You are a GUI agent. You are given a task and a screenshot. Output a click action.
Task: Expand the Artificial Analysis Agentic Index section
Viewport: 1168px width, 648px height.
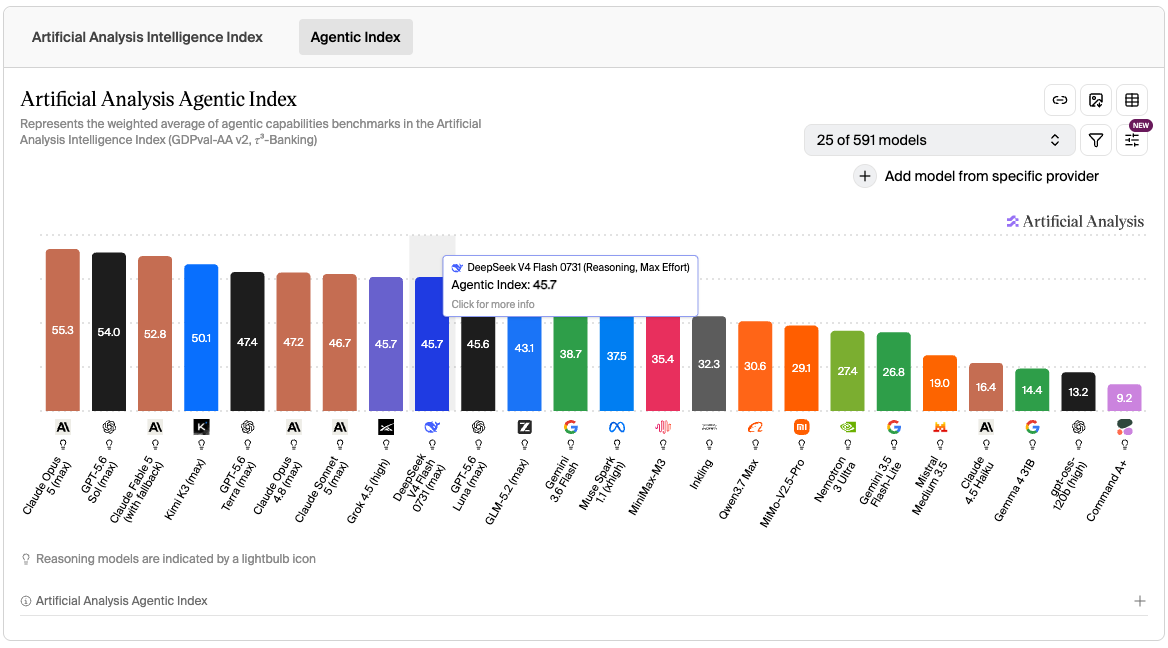point(1140,601)
